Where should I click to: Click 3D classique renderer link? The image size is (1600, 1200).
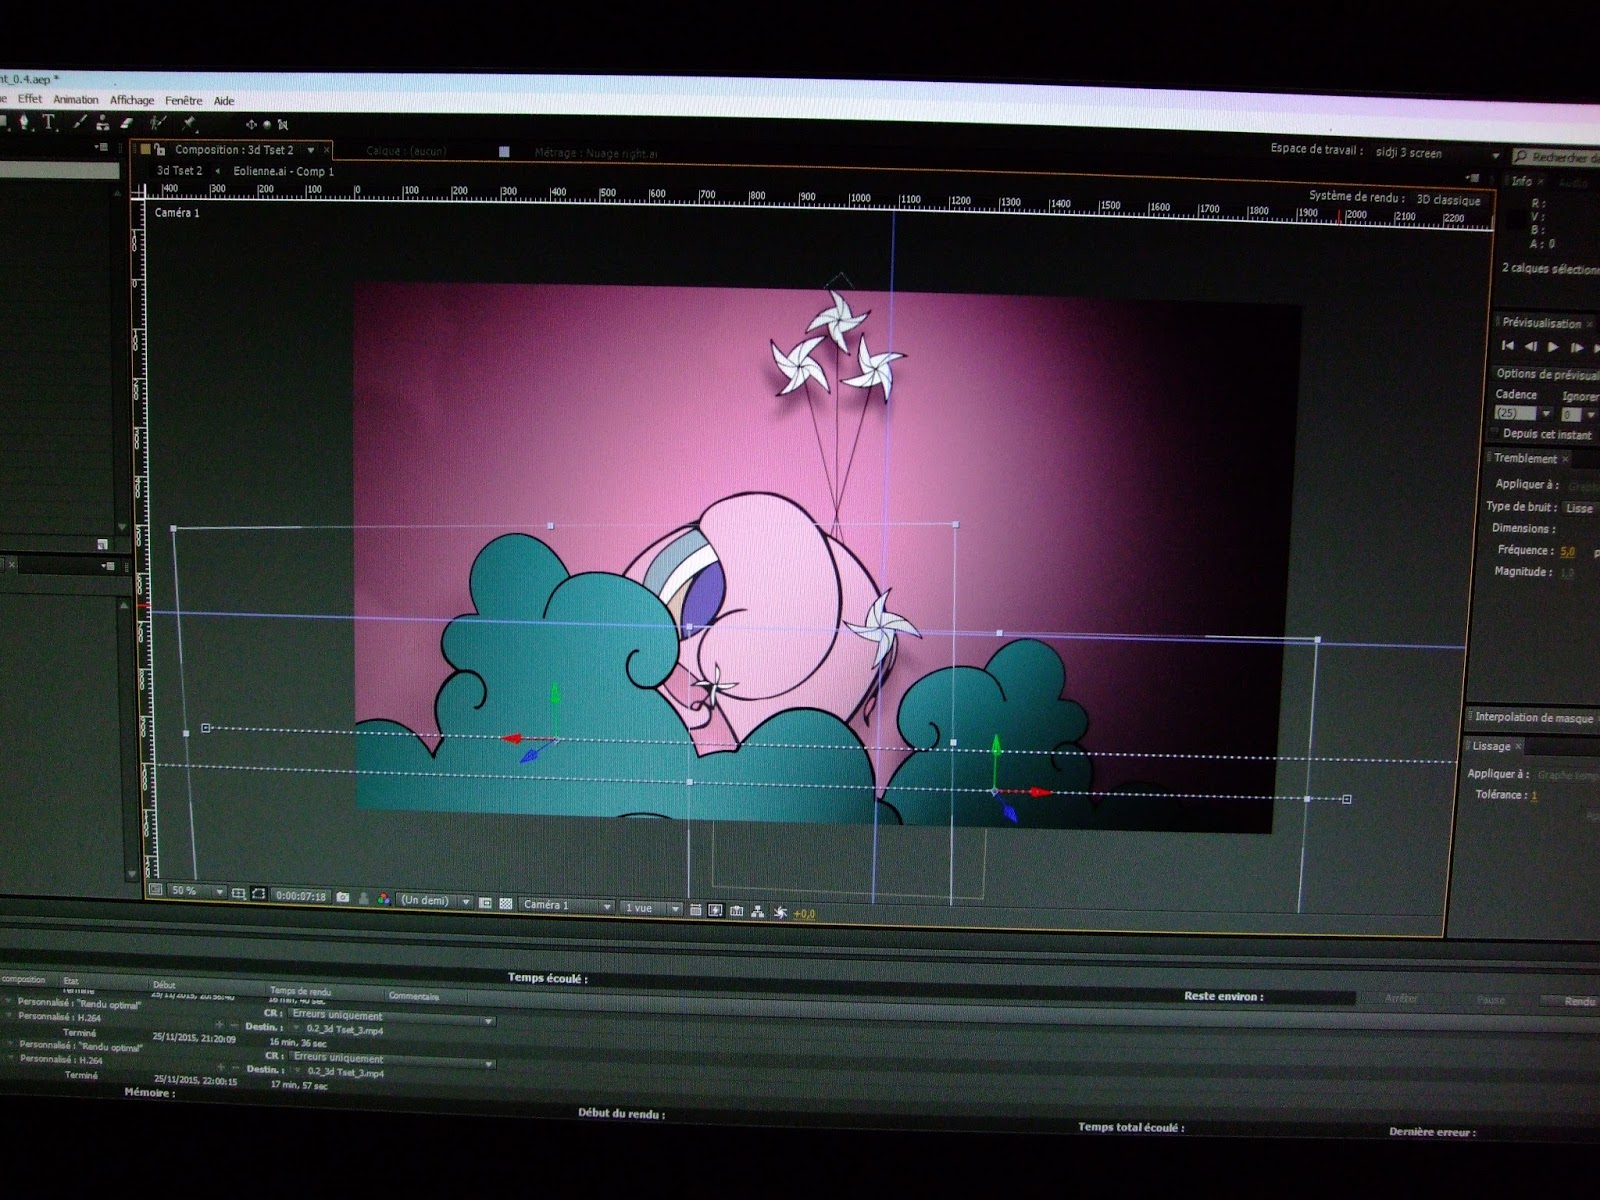[1448, 200]
